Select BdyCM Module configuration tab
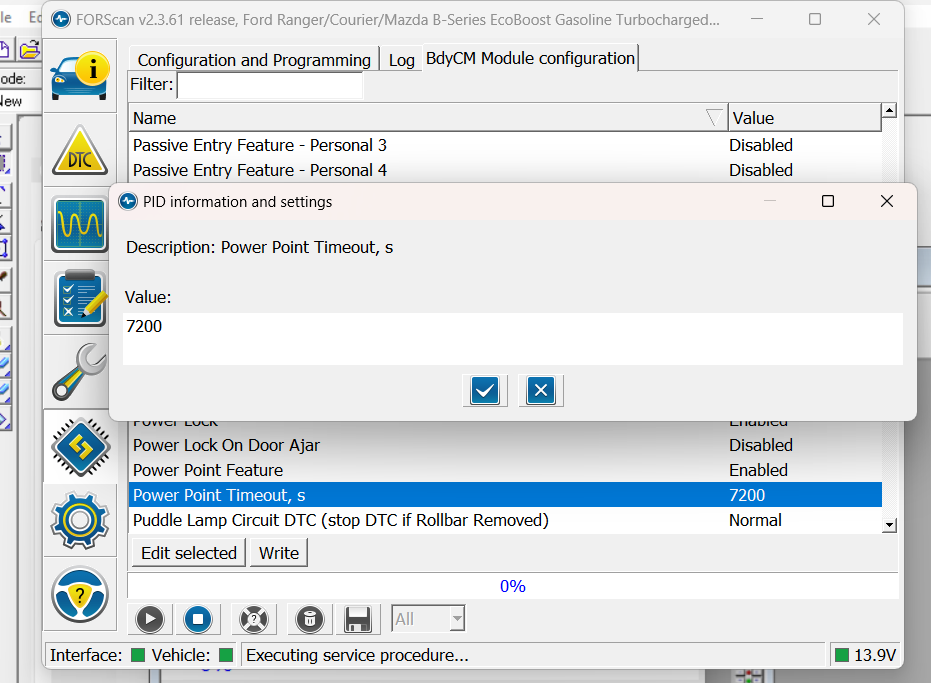 pos(530,58)
